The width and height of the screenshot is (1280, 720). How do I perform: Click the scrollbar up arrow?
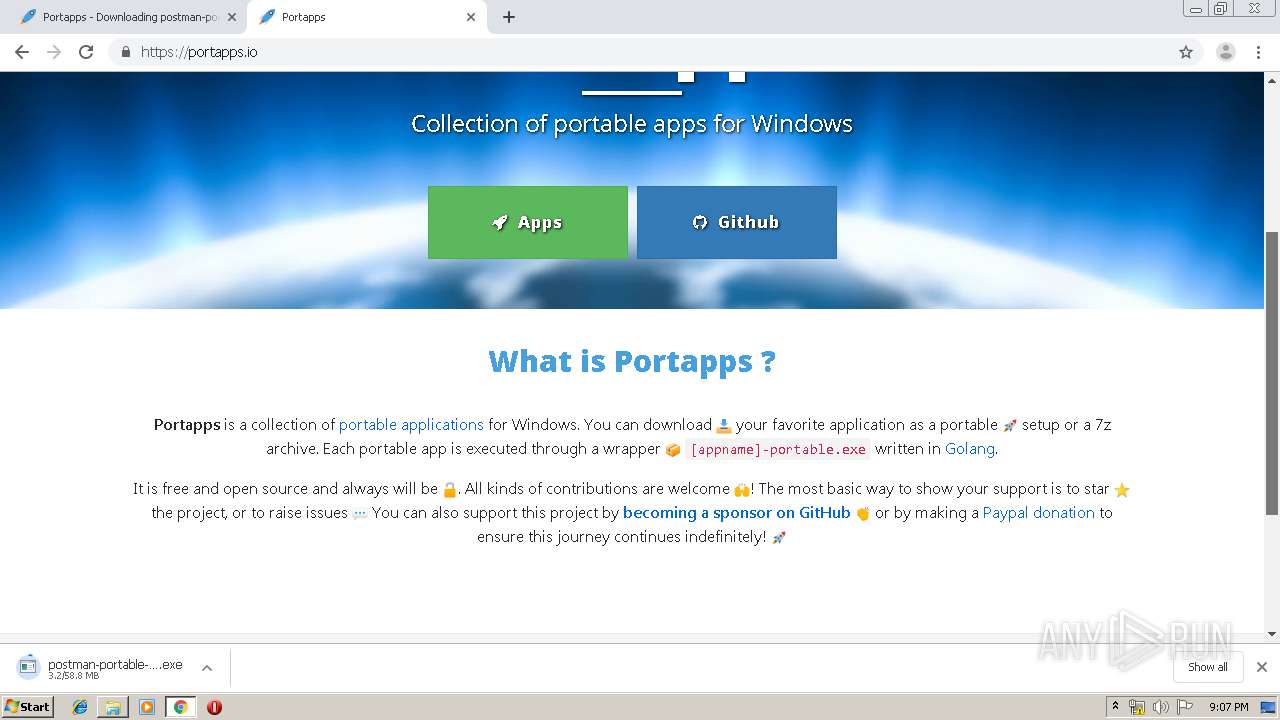pyautogui.click(x=1272, y=79)
